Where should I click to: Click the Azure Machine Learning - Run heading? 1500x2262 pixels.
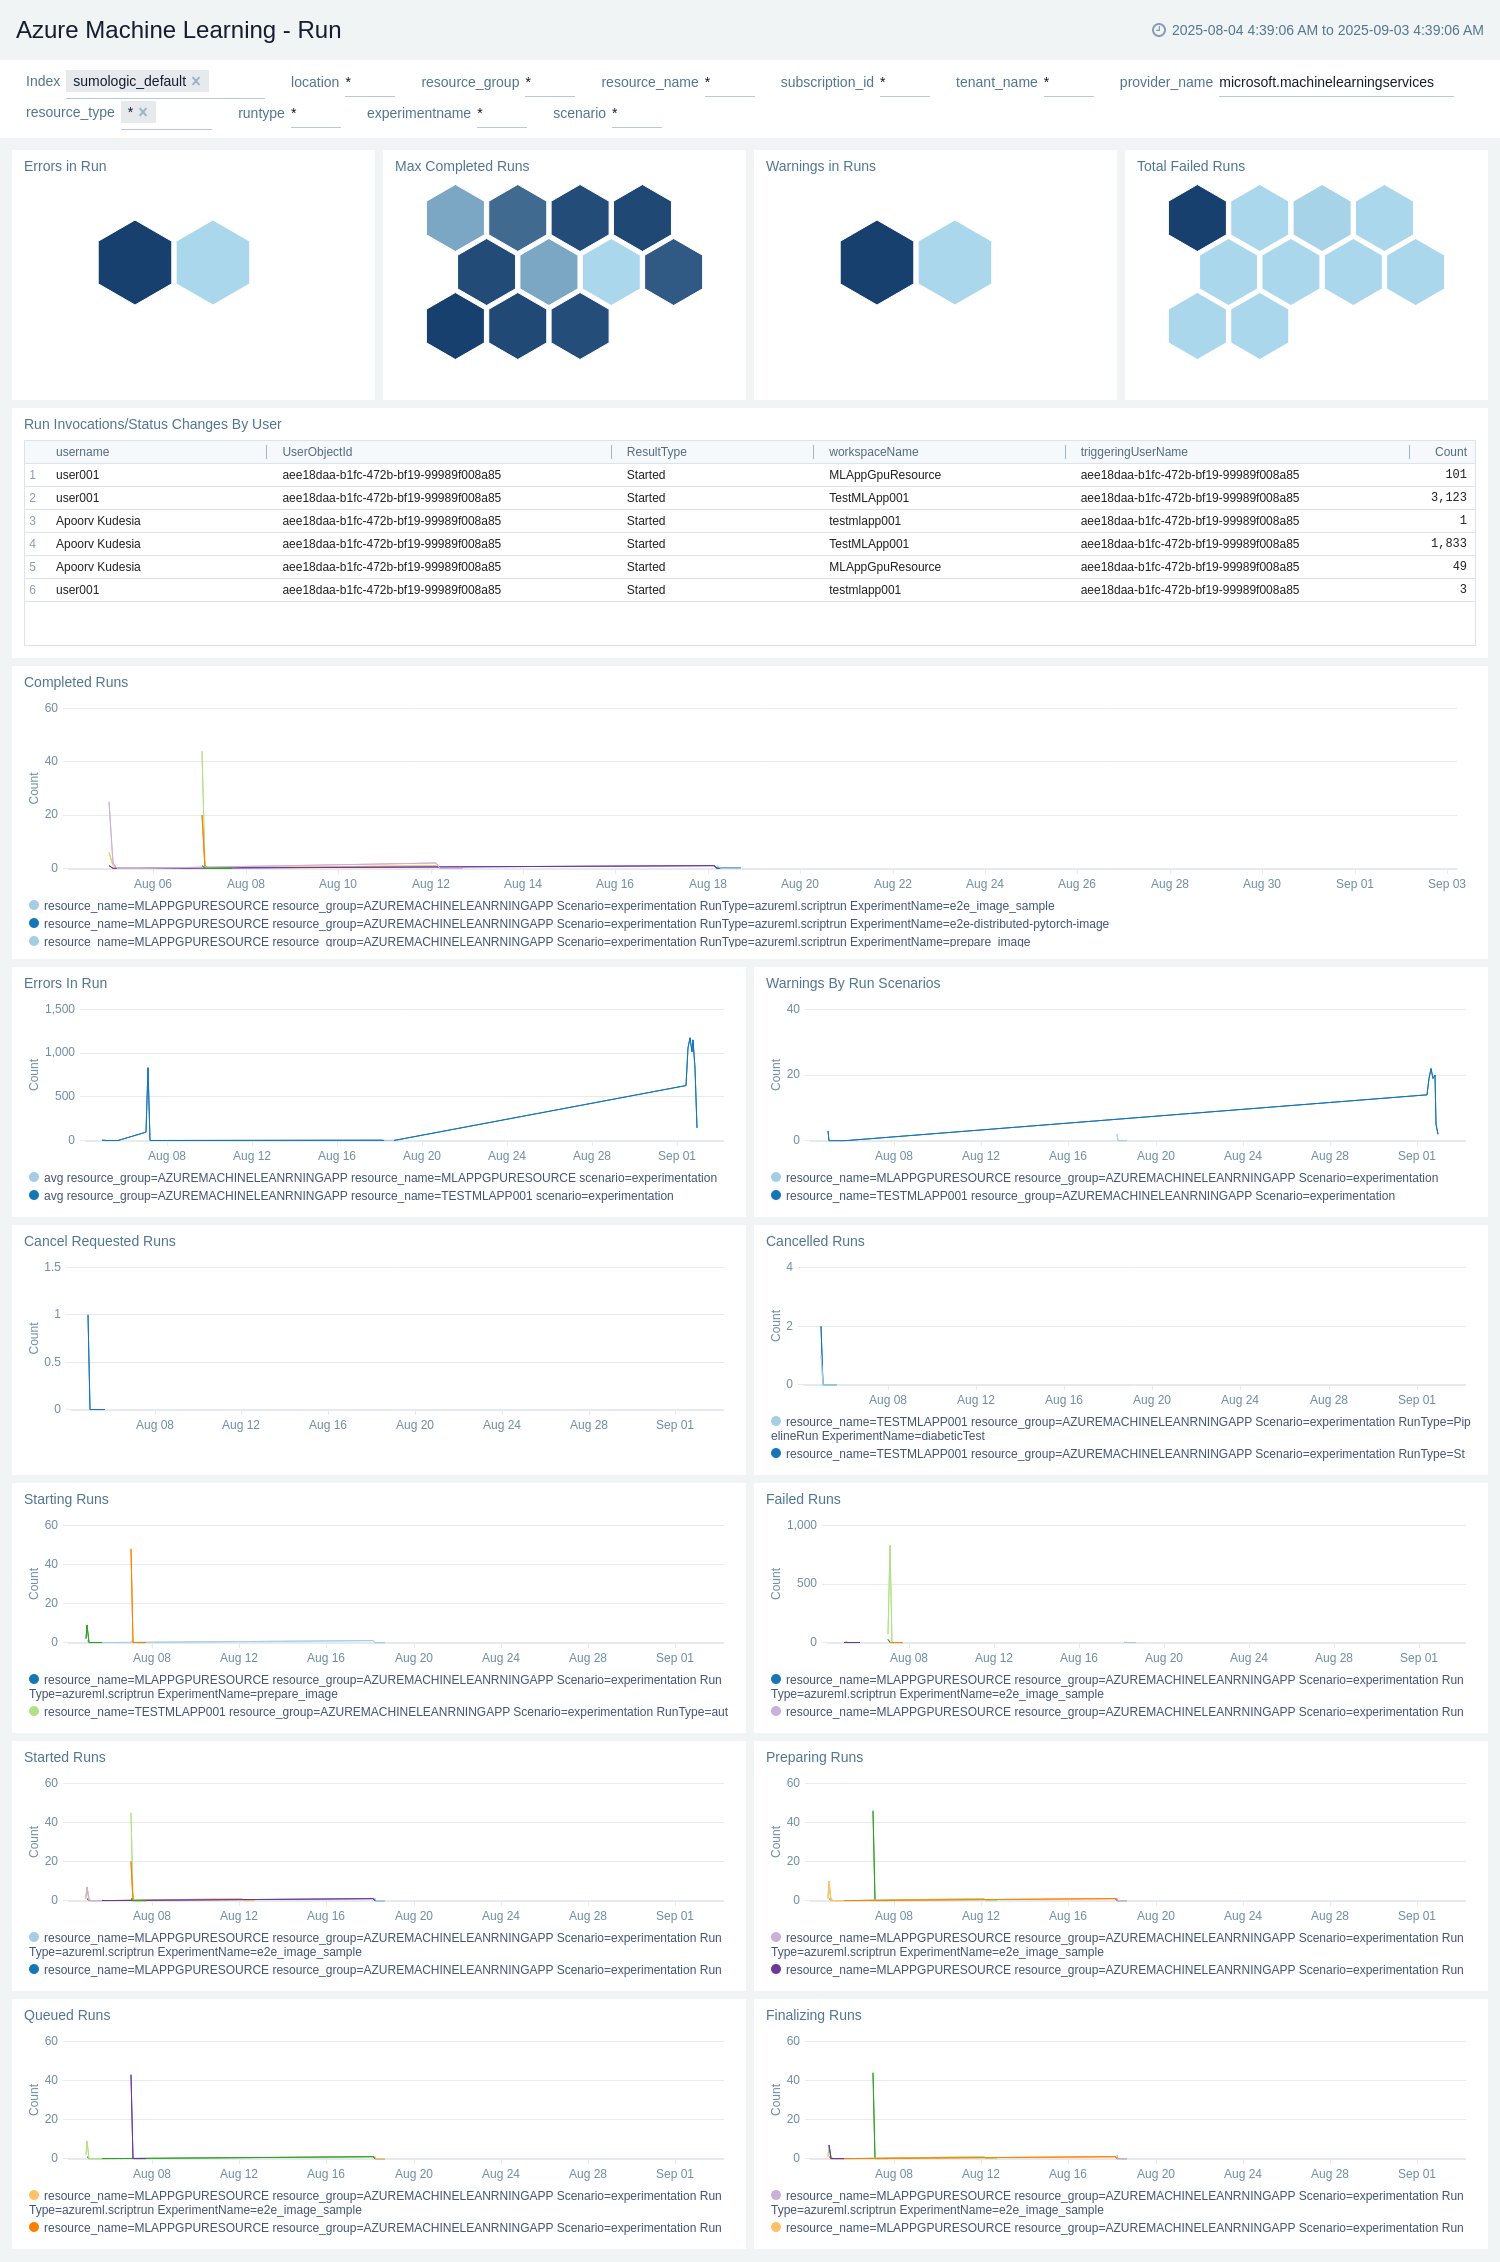point(179,30)
